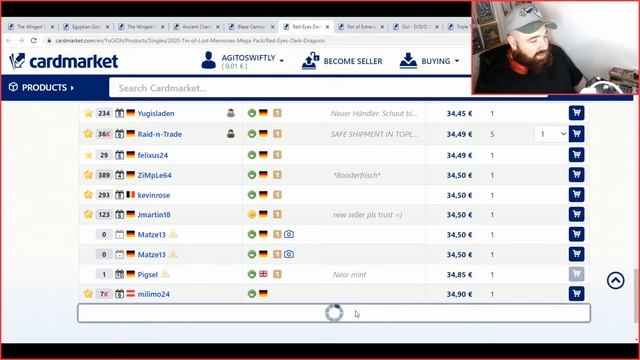This screenshot has width=640, height=360.
Task: Open seller profile felixus24
Action: [153, 155]
